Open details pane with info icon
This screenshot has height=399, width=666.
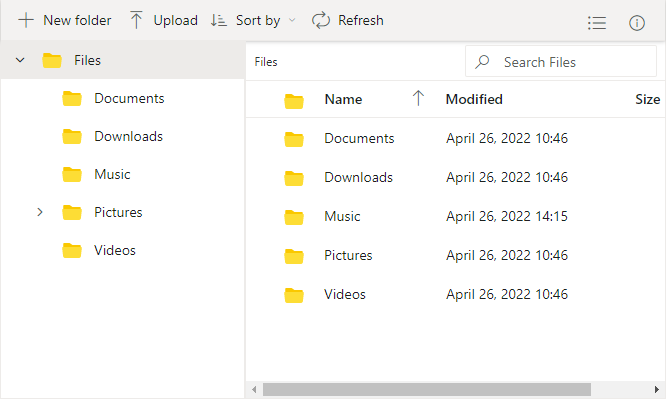click(x=637, y=23)
